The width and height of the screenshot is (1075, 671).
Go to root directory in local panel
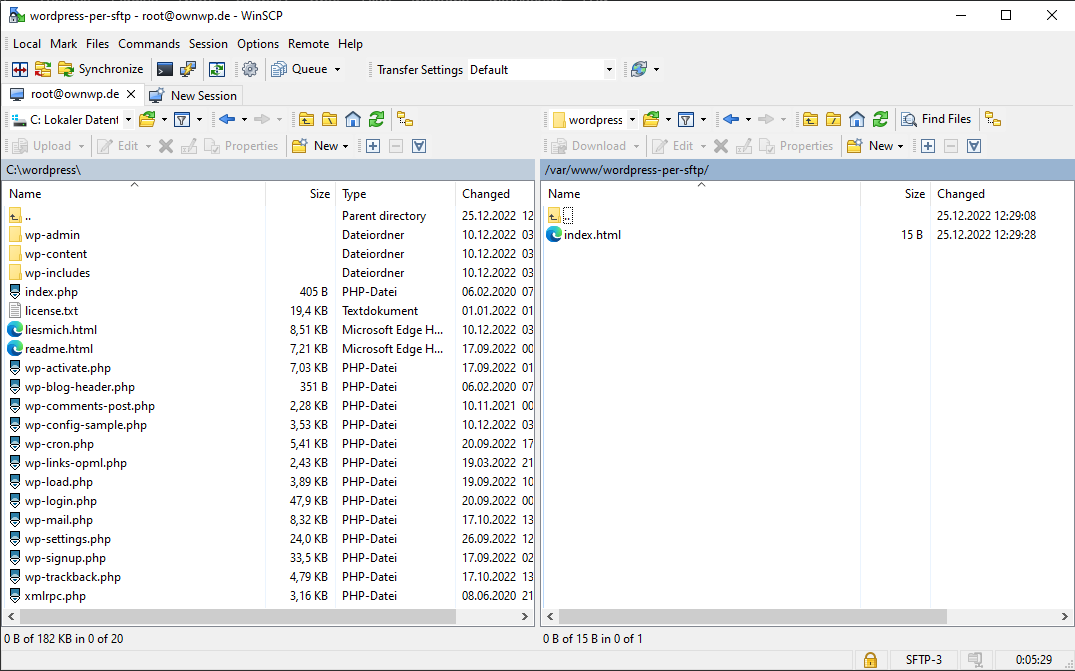click(x=329, y=119)
